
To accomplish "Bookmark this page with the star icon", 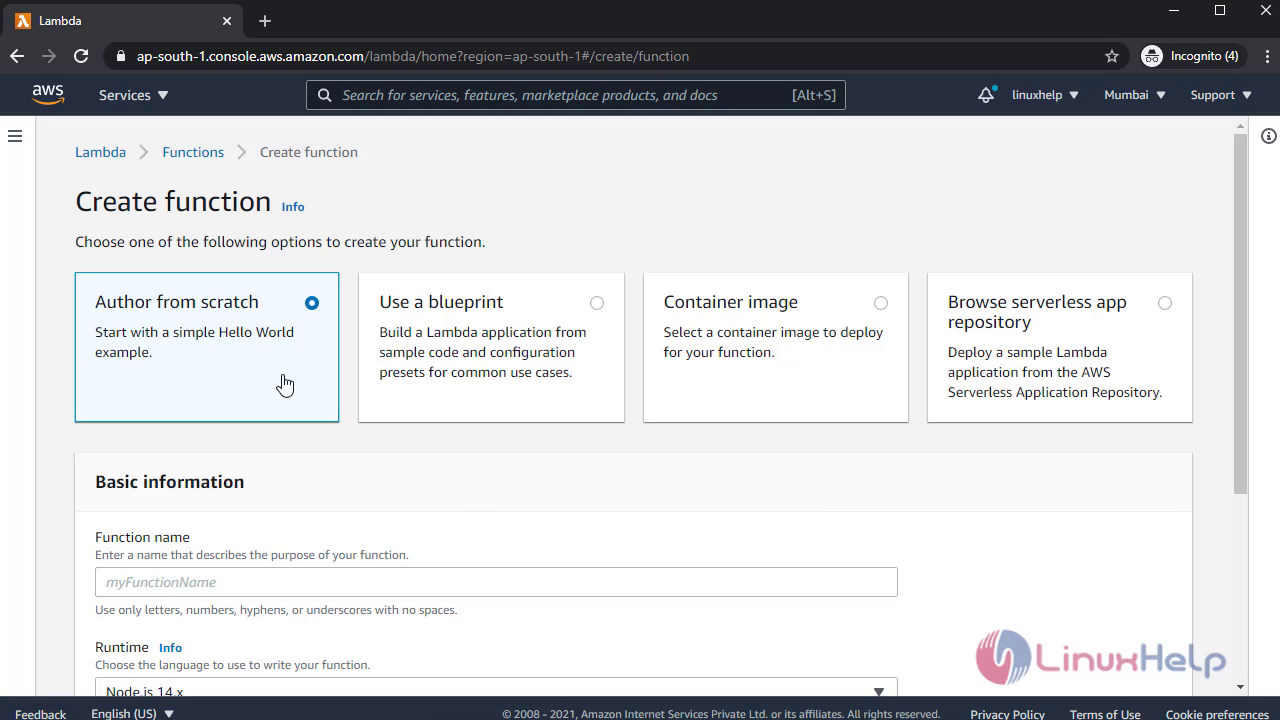I will (x=1112, y=56).
